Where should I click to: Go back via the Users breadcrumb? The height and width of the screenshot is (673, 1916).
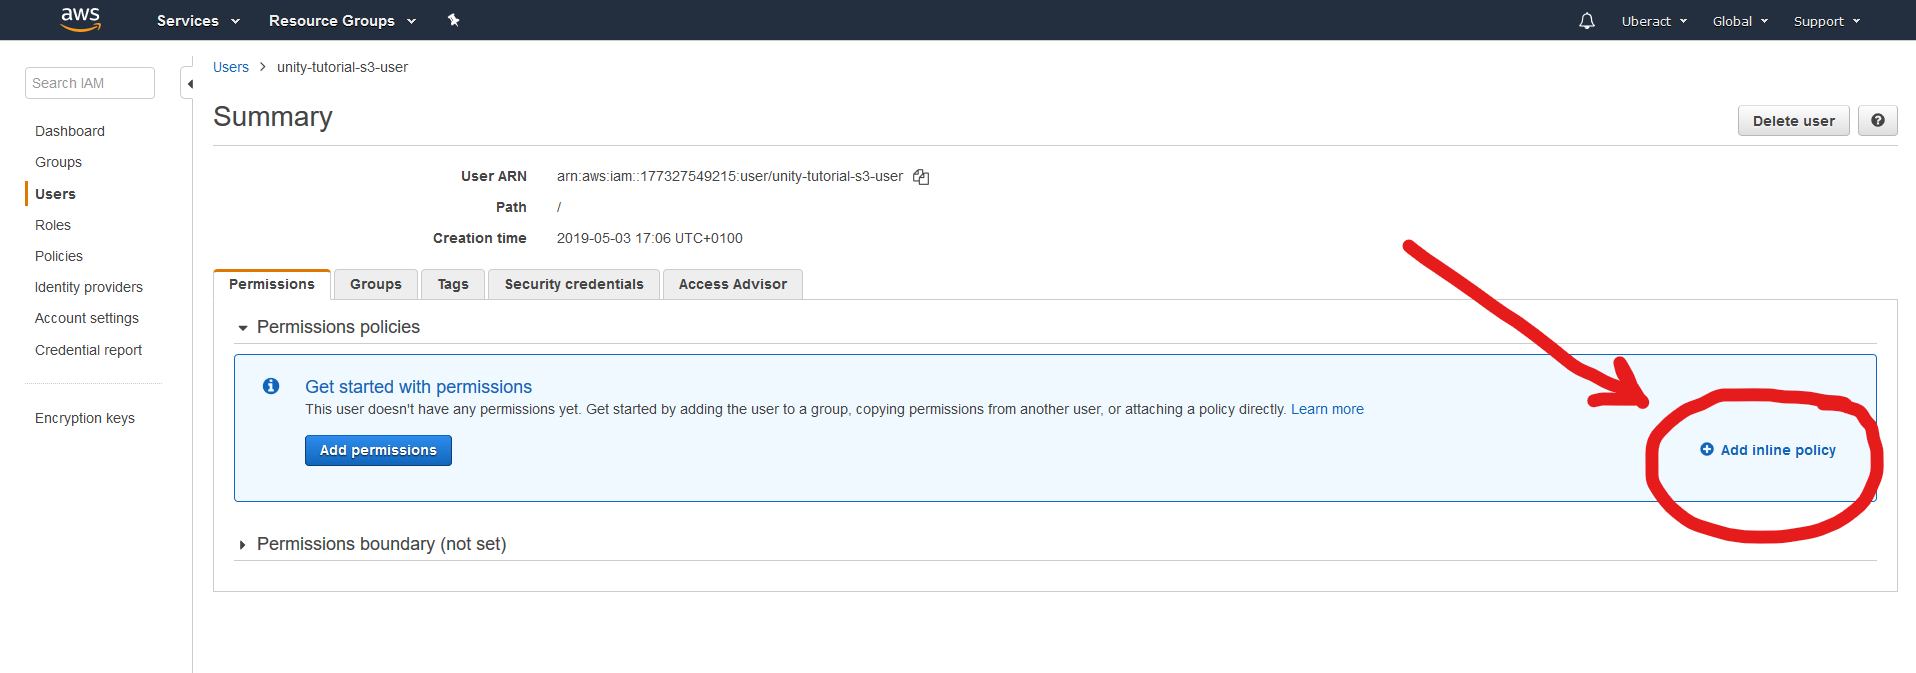231,67
